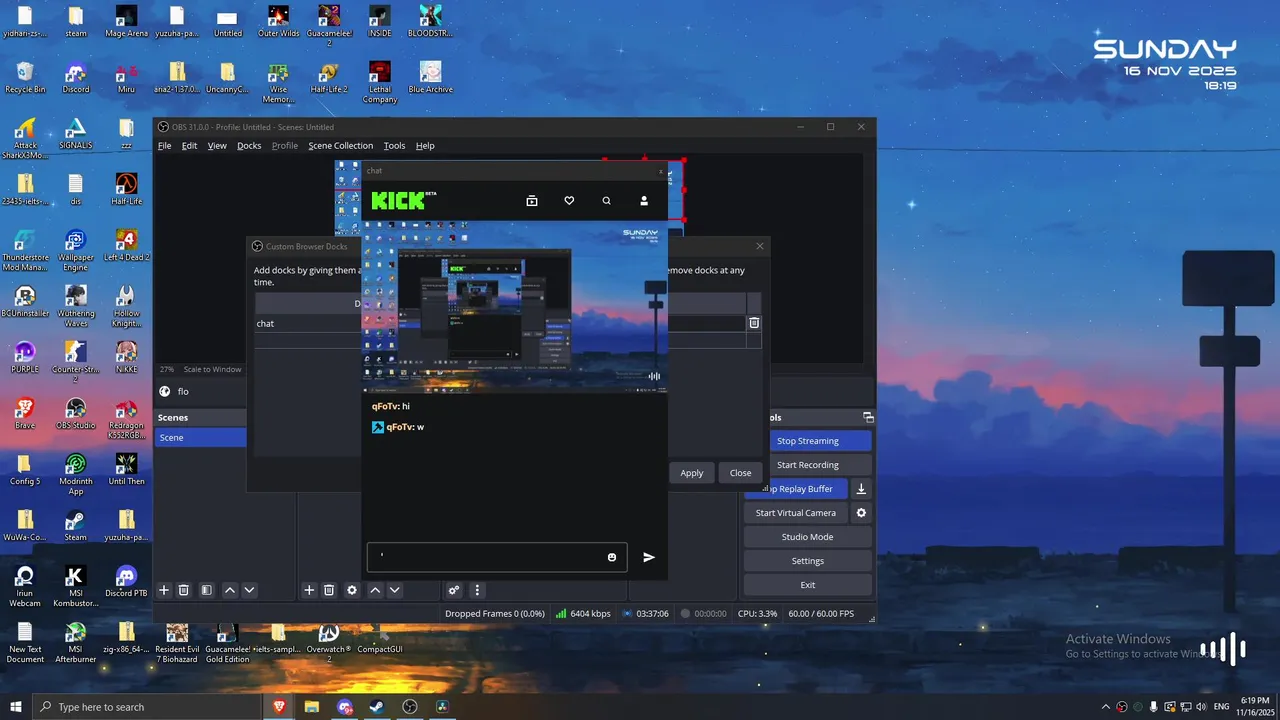Click the taskbar clock and date
Image resolution: width=1280 pixels, height=720 pixels.
tap(1255, 706)
